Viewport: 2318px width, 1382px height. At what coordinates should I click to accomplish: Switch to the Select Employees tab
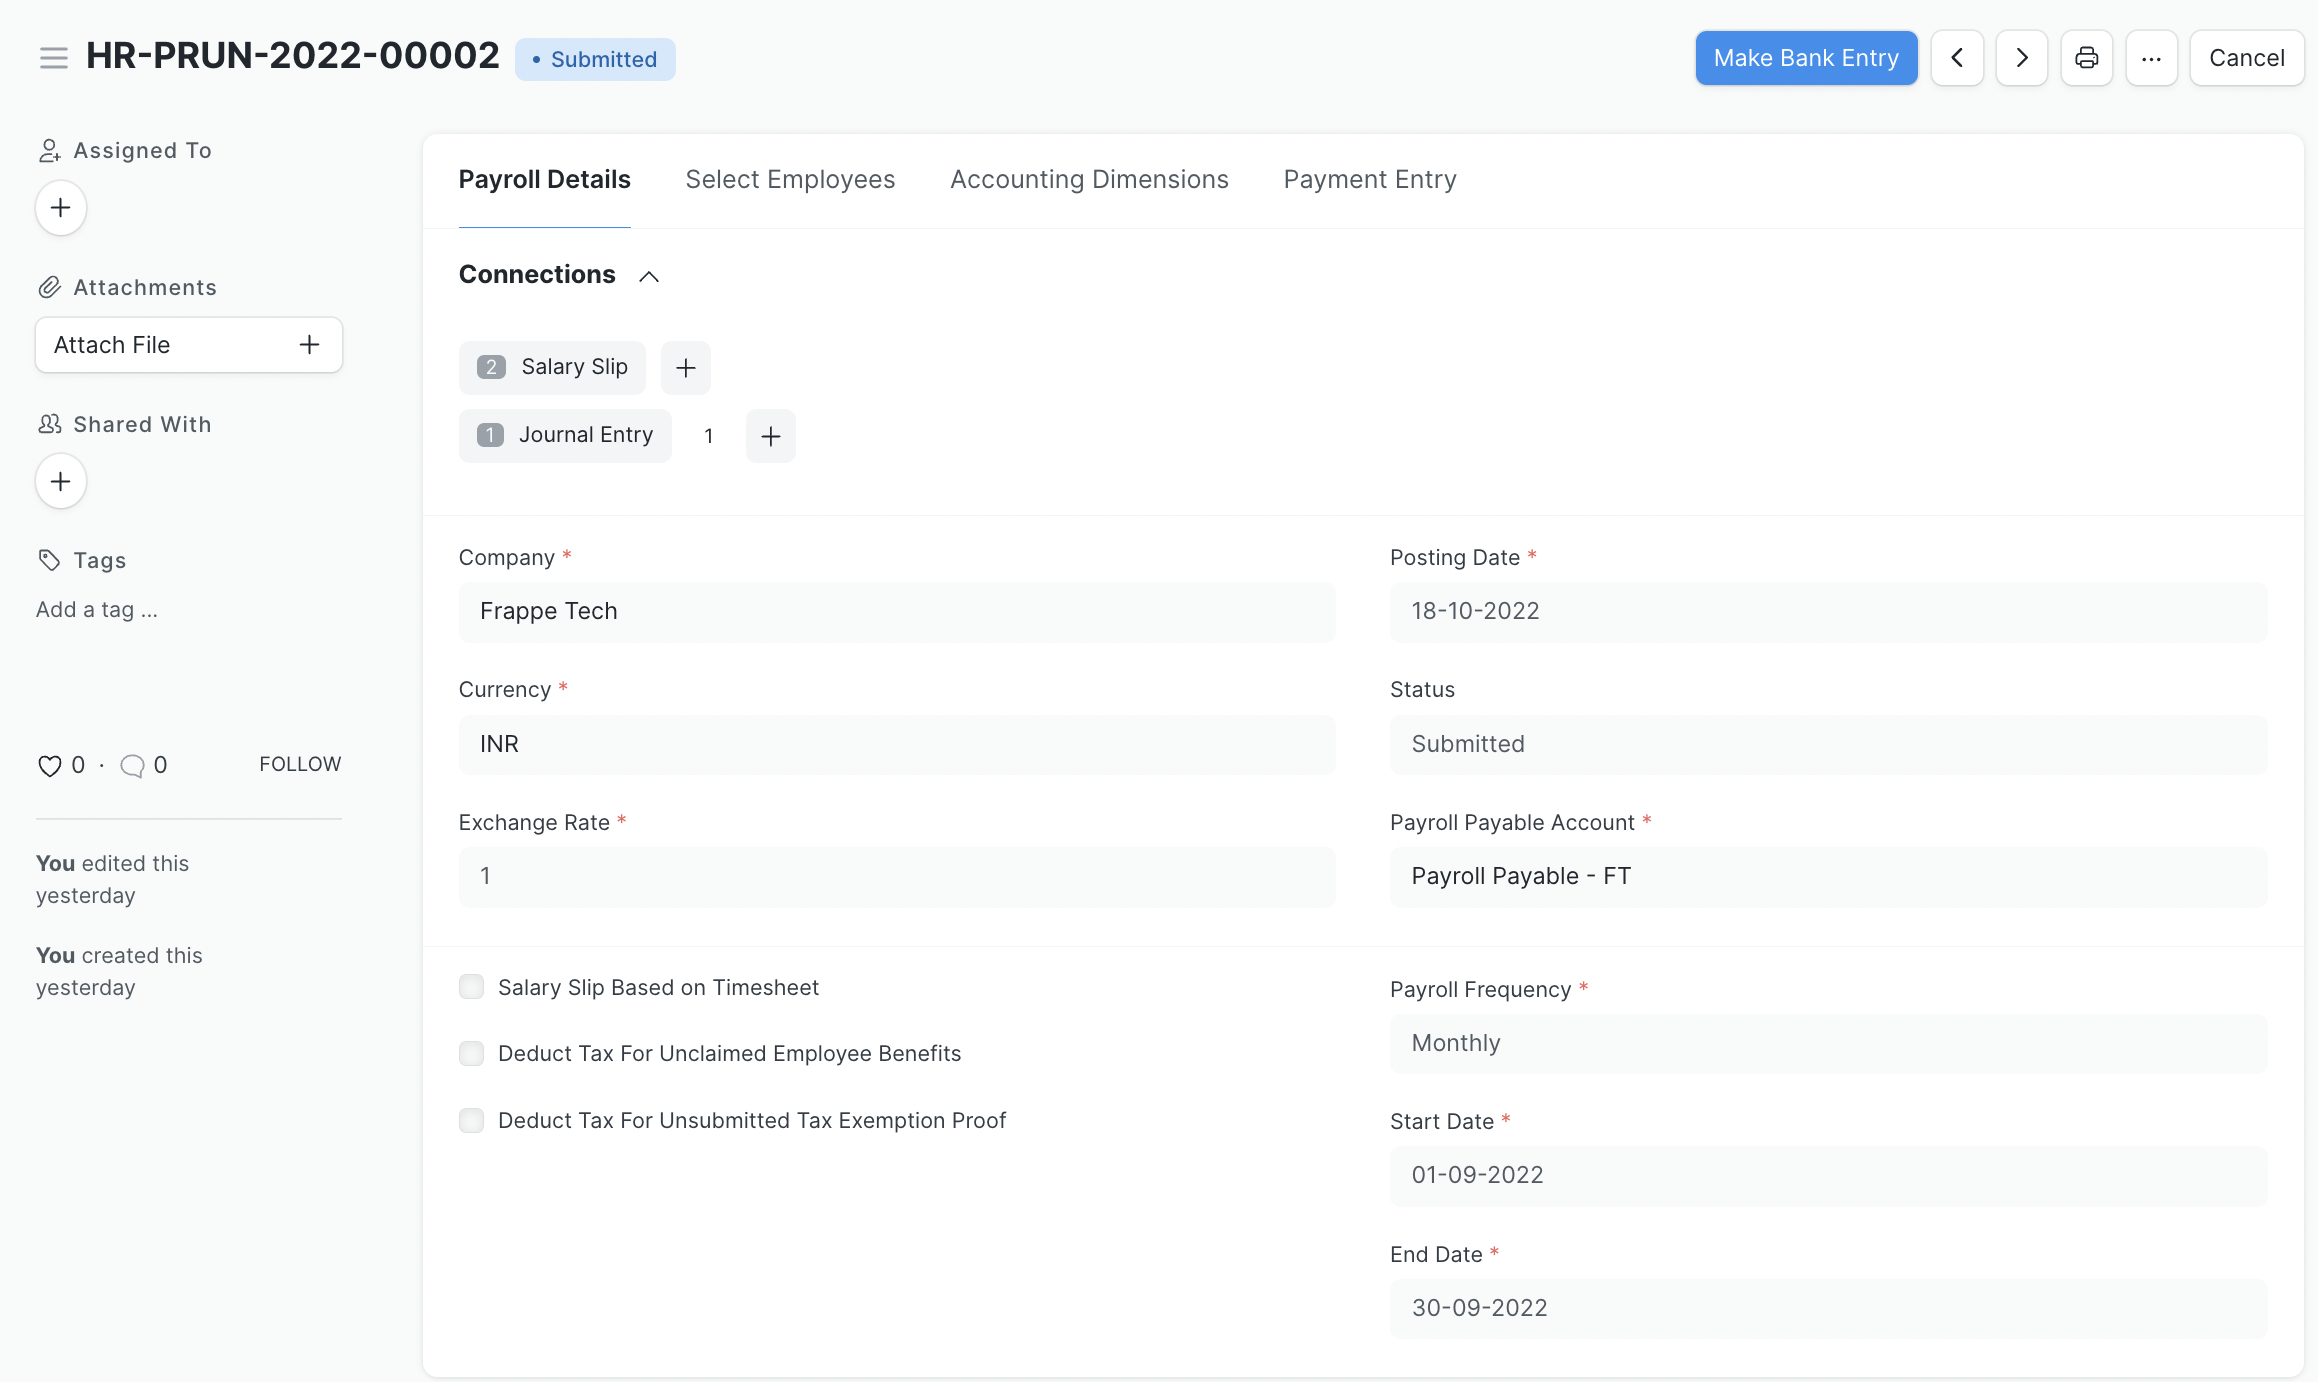(x=790, y=180)
